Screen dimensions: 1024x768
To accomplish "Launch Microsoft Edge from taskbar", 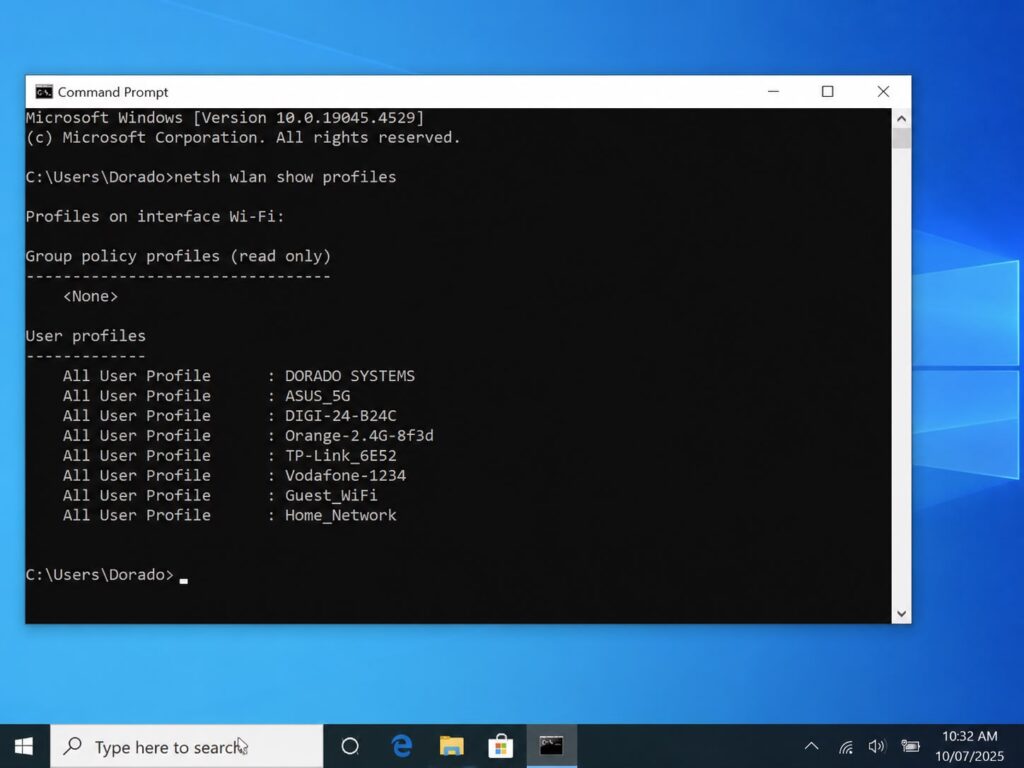I will [x=401, y=746].
